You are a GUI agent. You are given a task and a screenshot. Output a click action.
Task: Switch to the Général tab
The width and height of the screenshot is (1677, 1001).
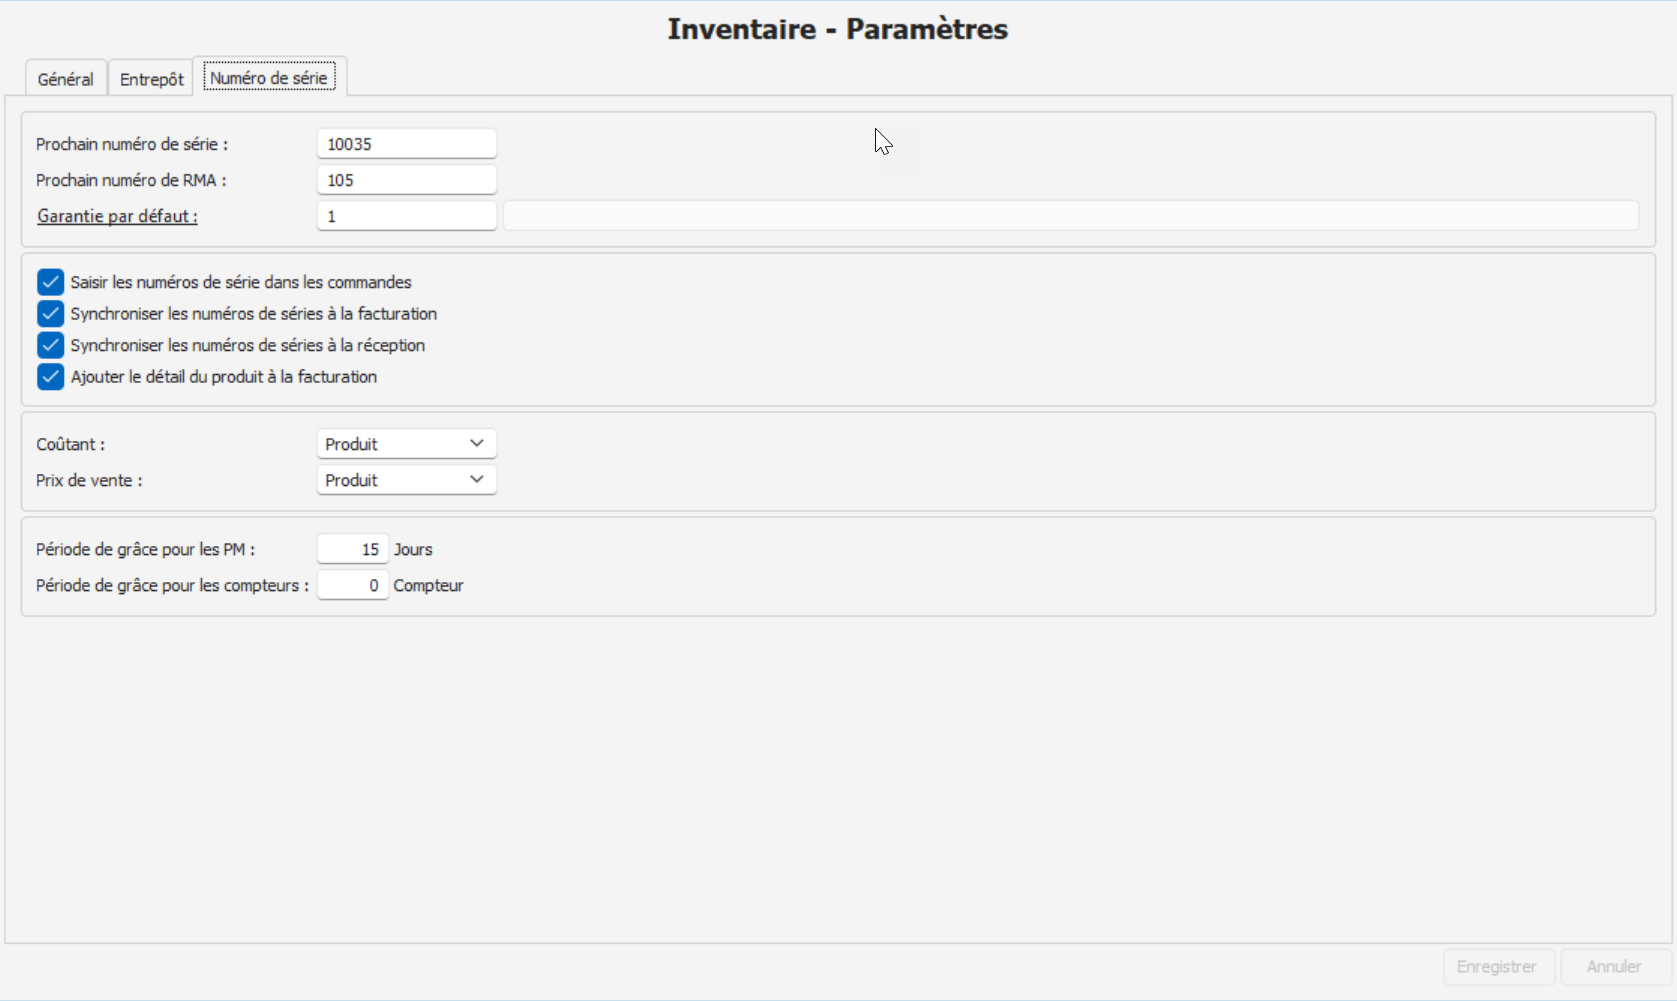click(x=65, y=79)
